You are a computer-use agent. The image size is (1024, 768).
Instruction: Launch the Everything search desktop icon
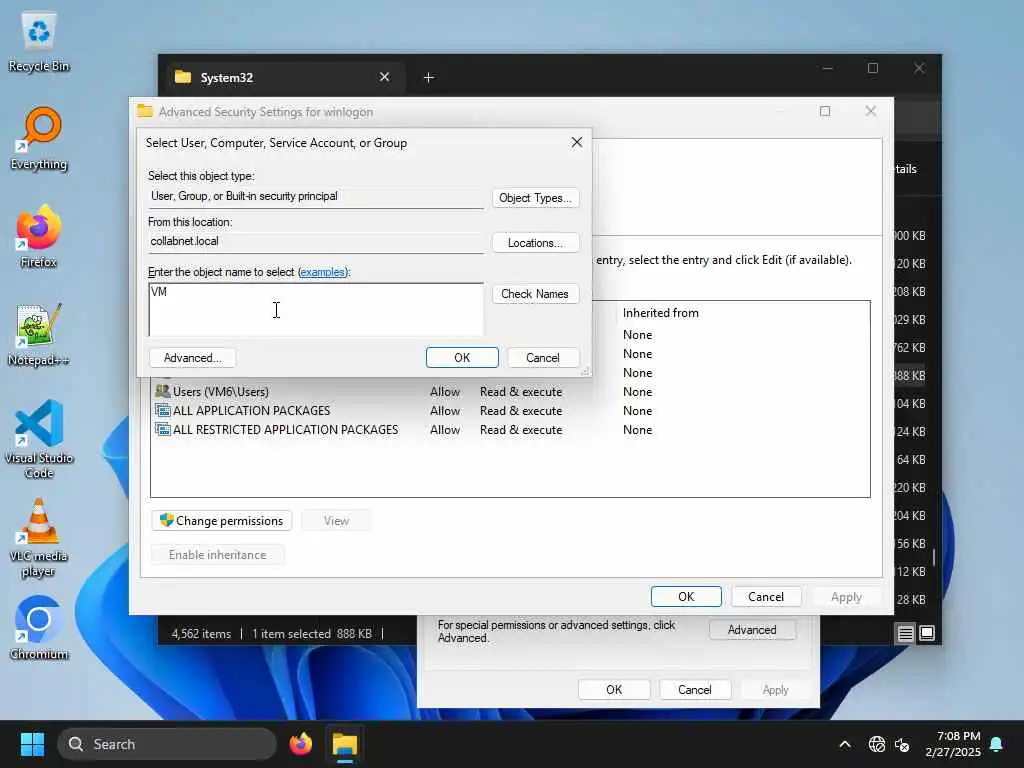click(x=39, y=139)
